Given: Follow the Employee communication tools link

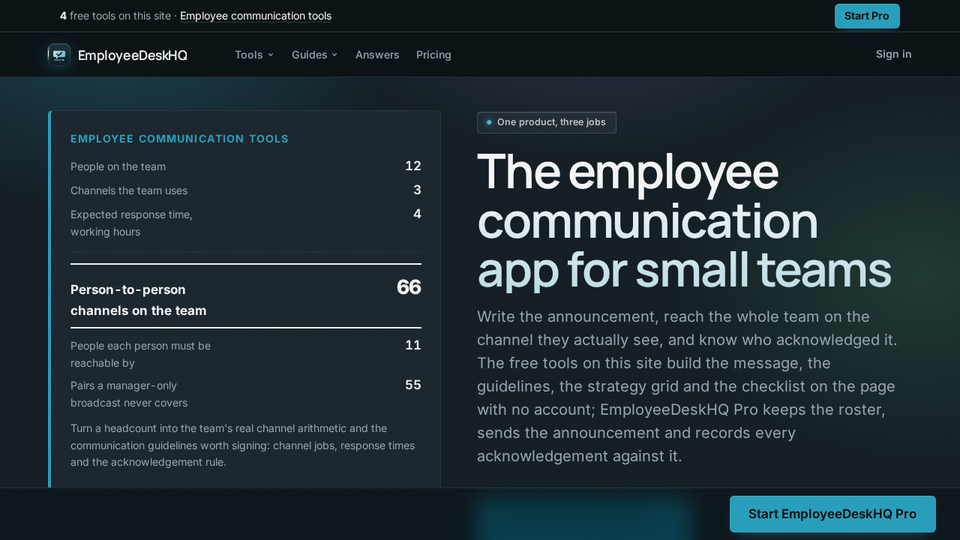Looking at the screenshot, I should point(255,16).
